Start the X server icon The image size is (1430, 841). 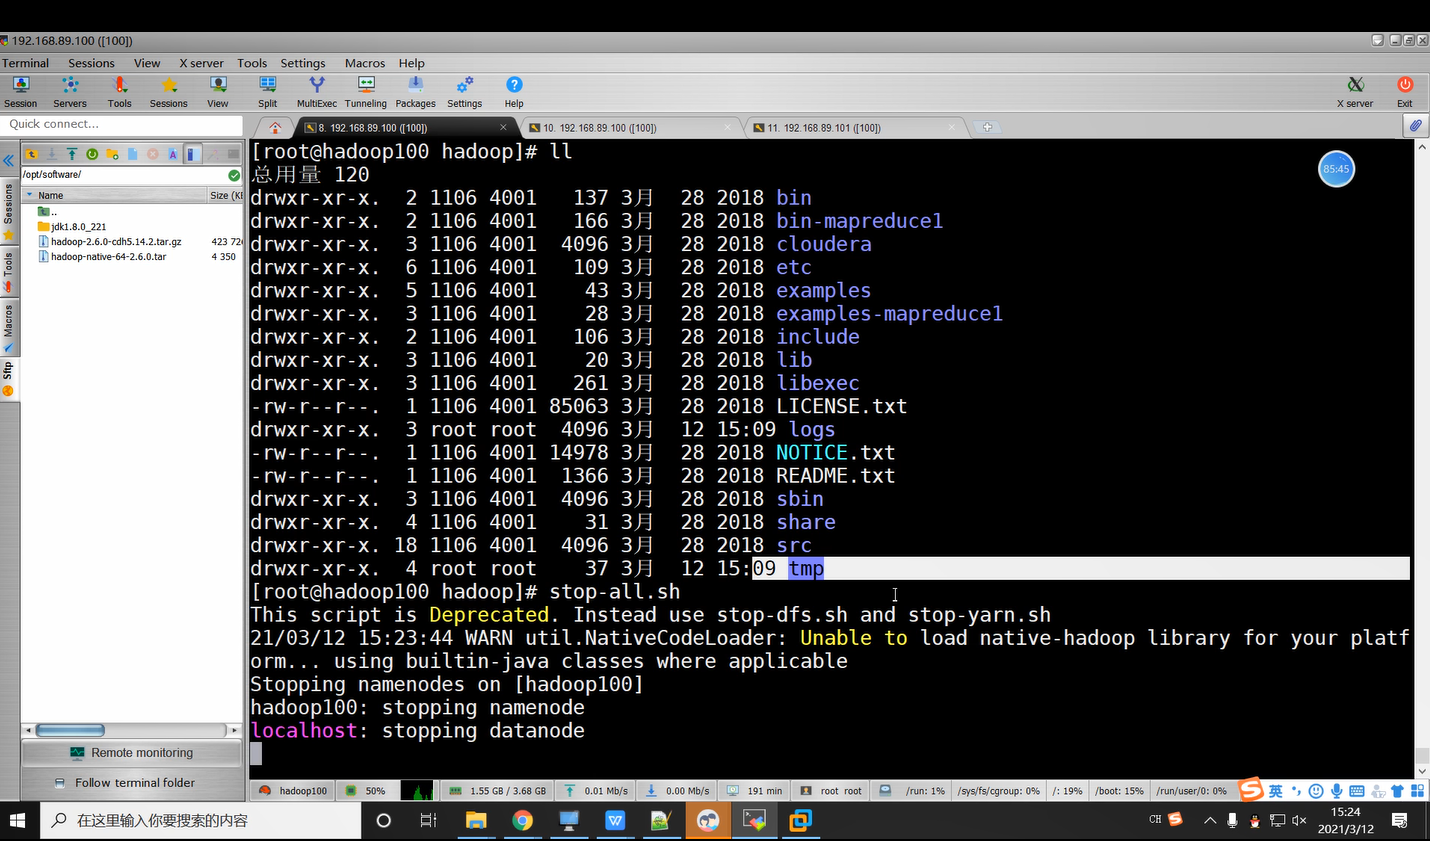pos(1355,91)
